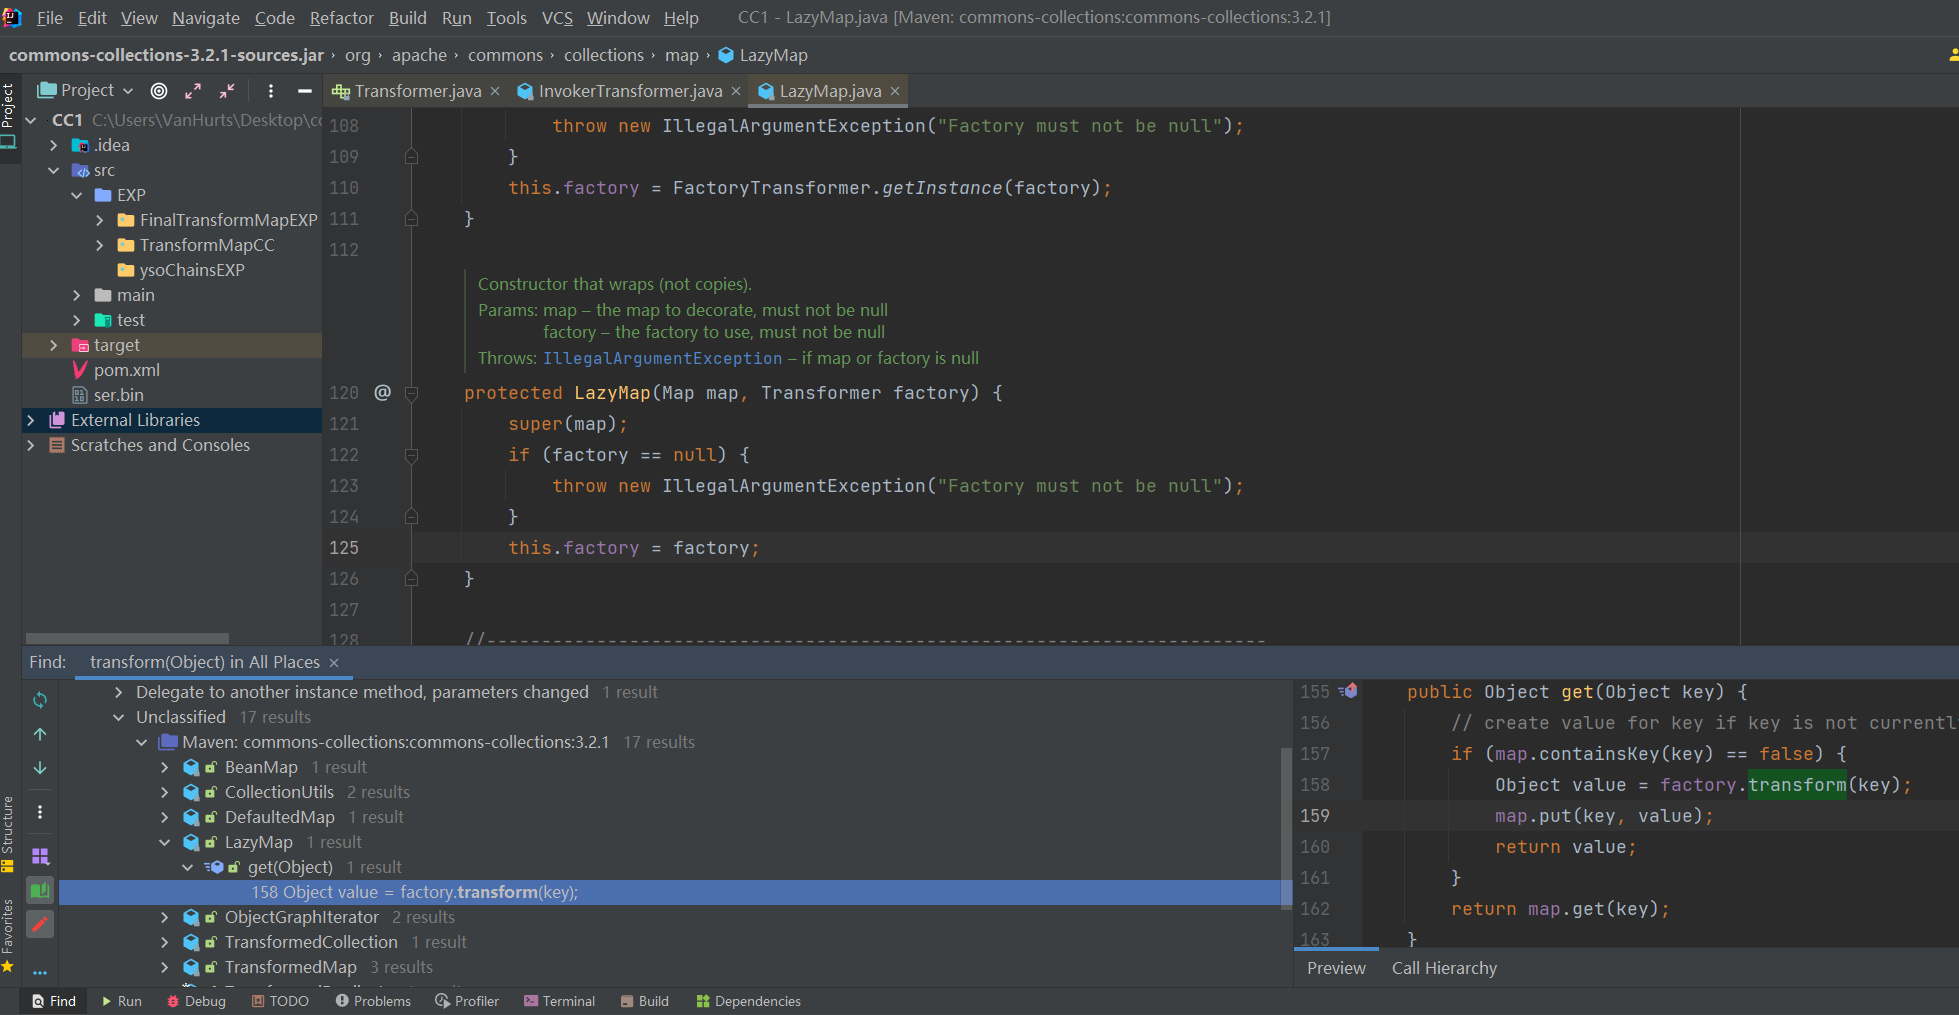1959x1015 pixels.
Task: Collapse all nodes using the Project toolbar icon
Action: (x=226, y=90)
